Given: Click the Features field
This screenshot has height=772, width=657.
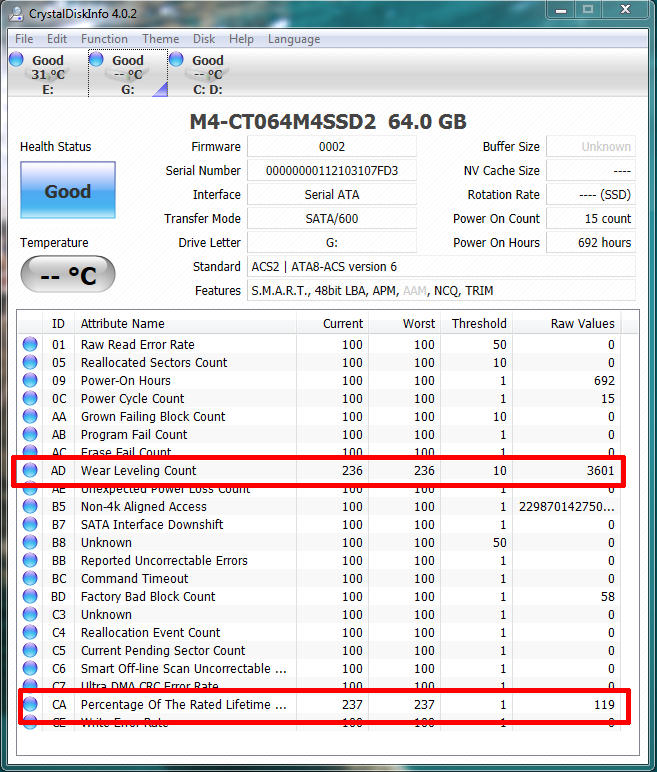Looking at the screenshot, I should (x=441, y=290).
